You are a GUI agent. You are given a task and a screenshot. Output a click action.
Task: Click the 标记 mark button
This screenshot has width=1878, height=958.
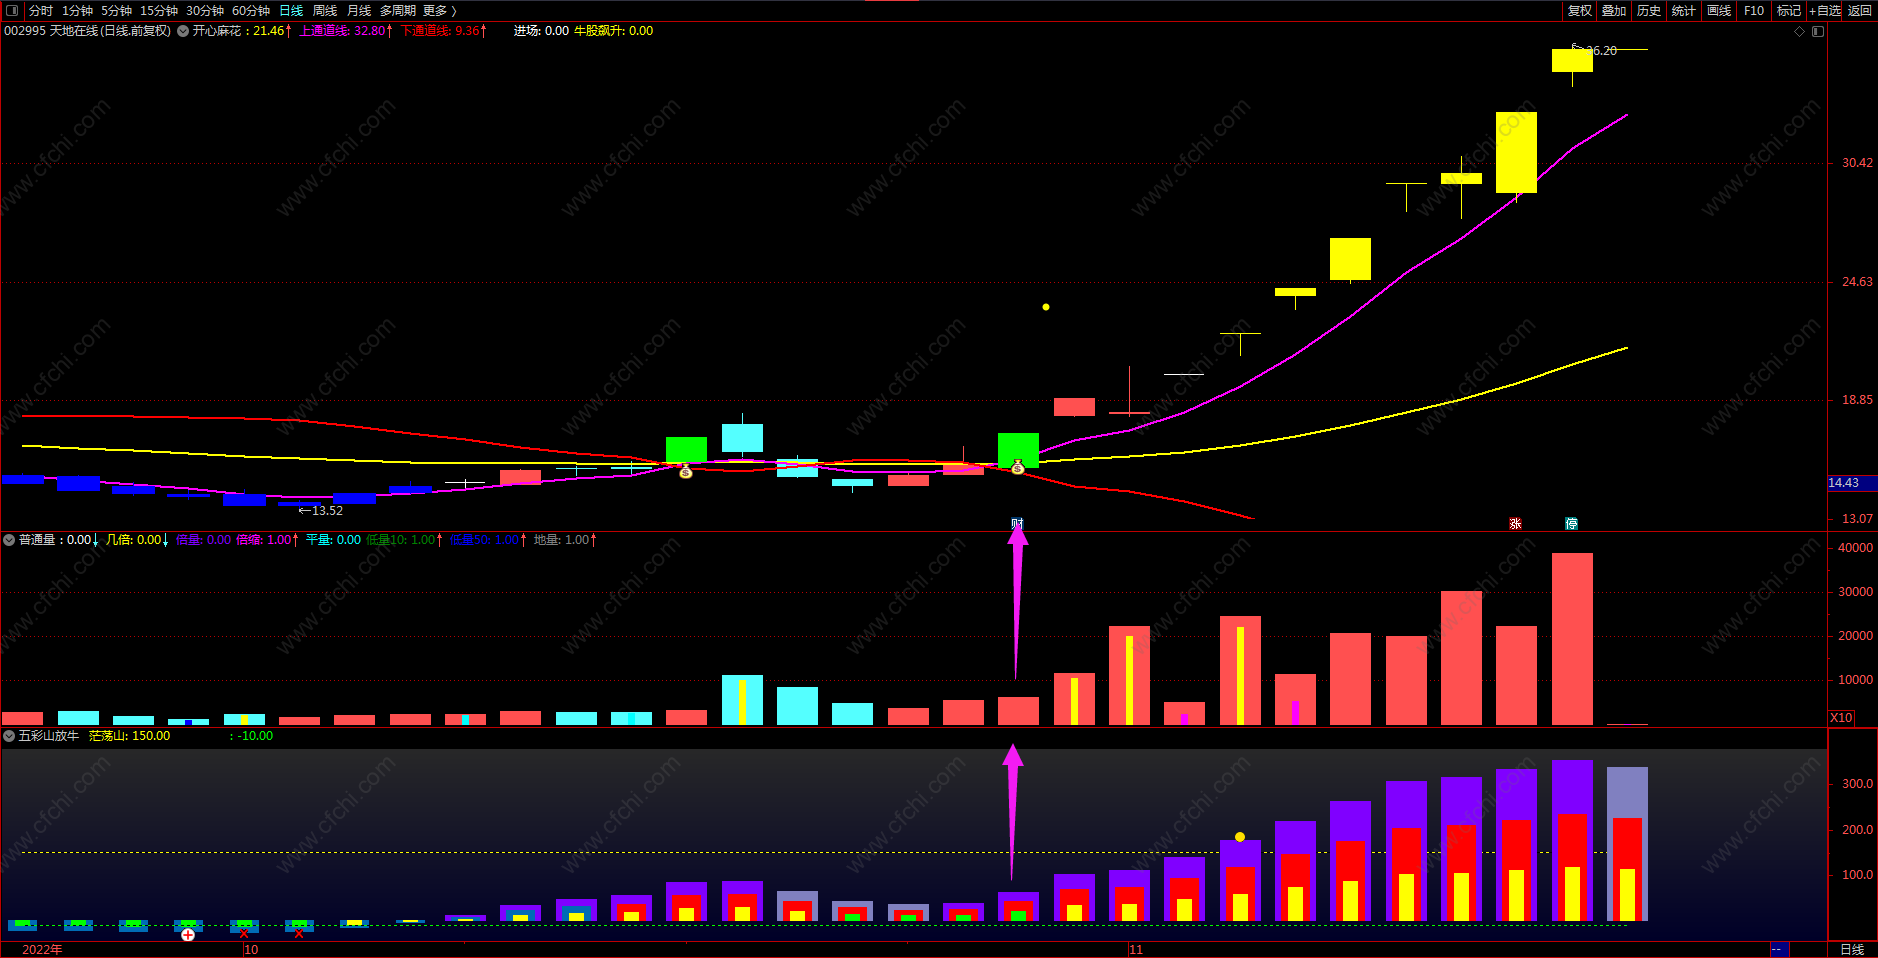point(1789,11)
